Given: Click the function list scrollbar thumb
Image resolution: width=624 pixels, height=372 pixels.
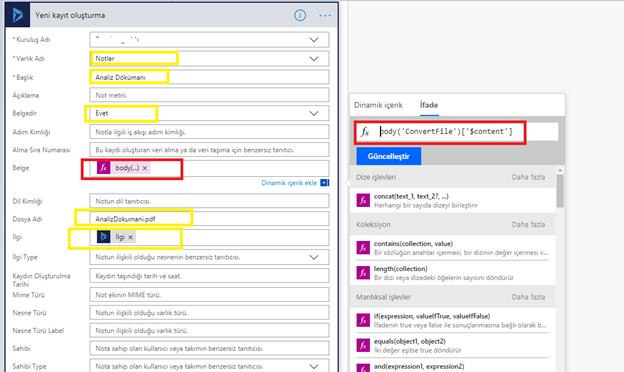Looking at the screenshot, I should pyautogui.click(x=560, y=191).
